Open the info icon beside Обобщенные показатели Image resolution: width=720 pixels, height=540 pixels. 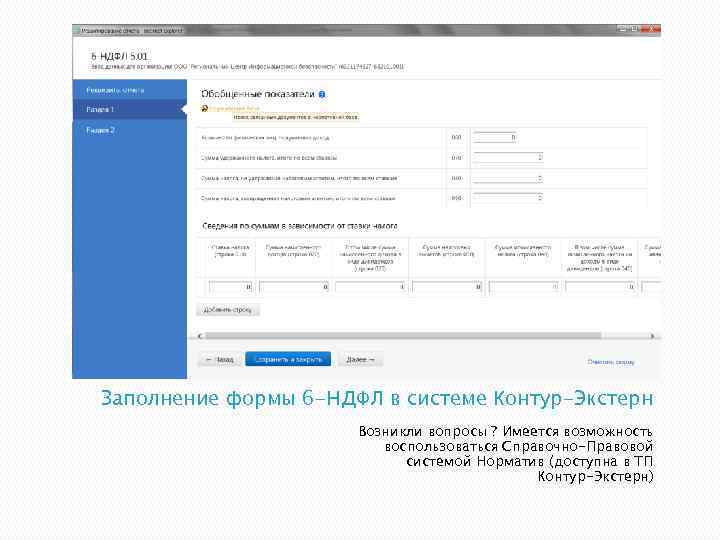click(x=322, y=95)
